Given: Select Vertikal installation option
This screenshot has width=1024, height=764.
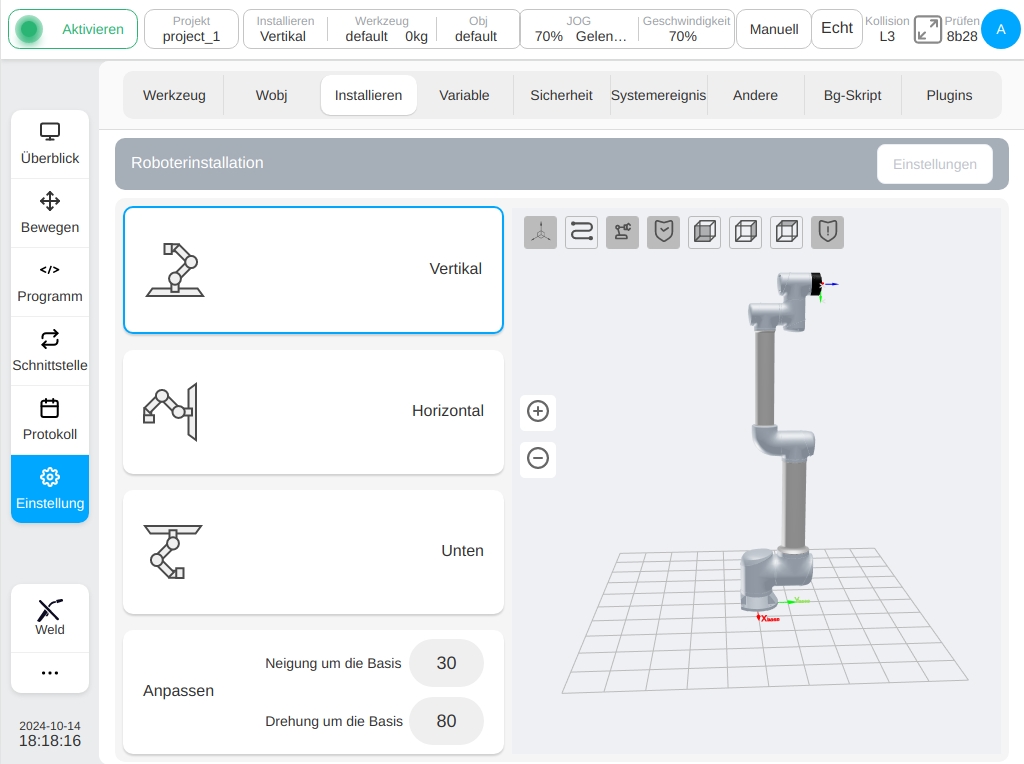Looking at the screenshot, I should pyautogui.click(x=313, y=270).
